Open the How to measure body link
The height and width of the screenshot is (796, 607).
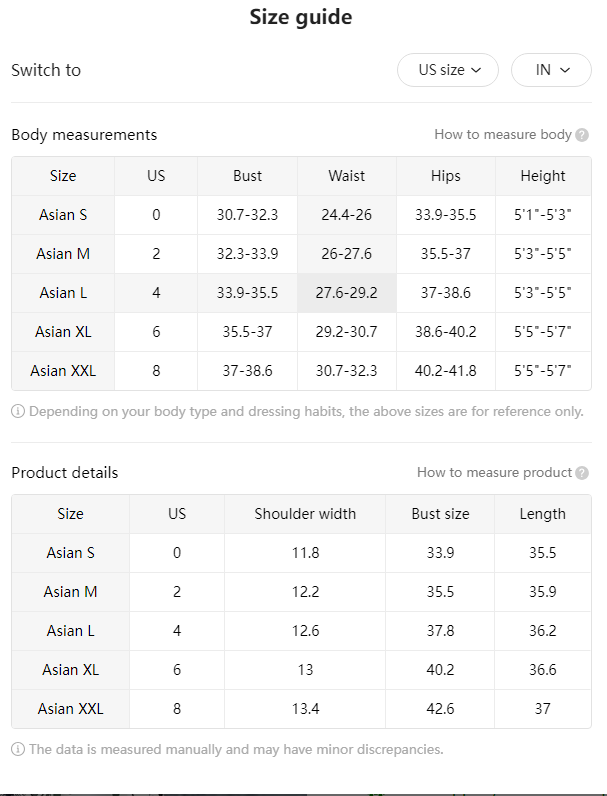(x=503, y=135)
